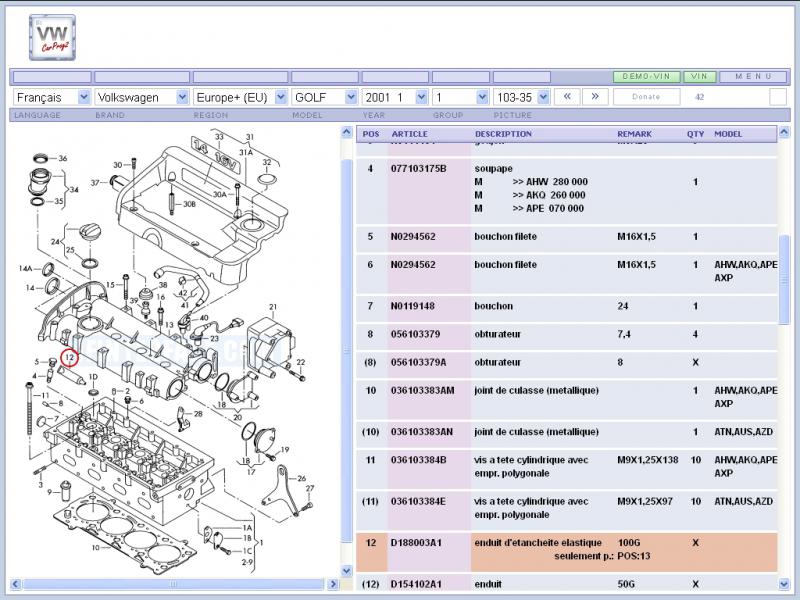Click callout 21 in the diagram

click(273, 307)
